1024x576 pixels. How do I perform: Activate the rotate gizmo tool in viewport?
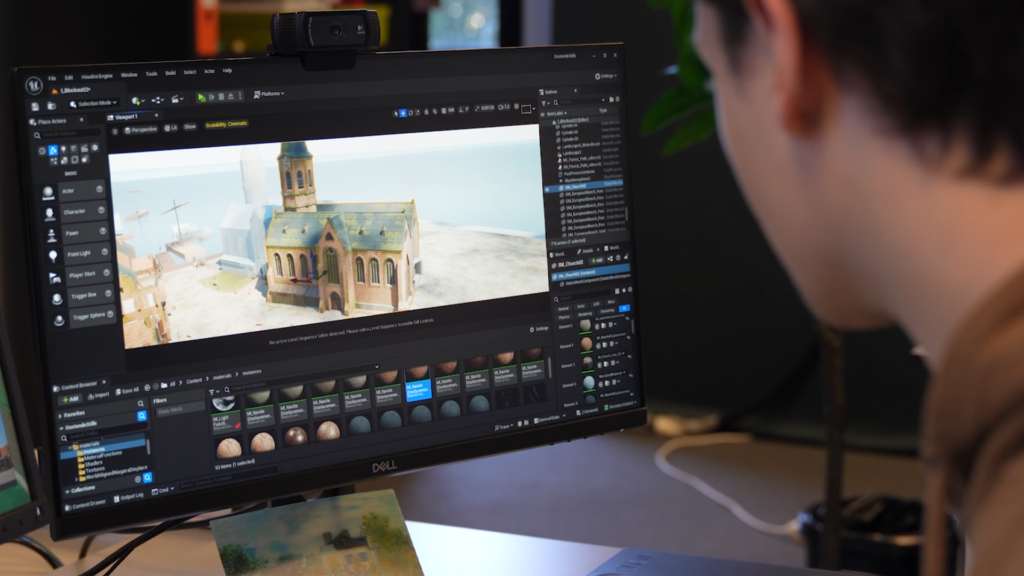pos(411,113)
